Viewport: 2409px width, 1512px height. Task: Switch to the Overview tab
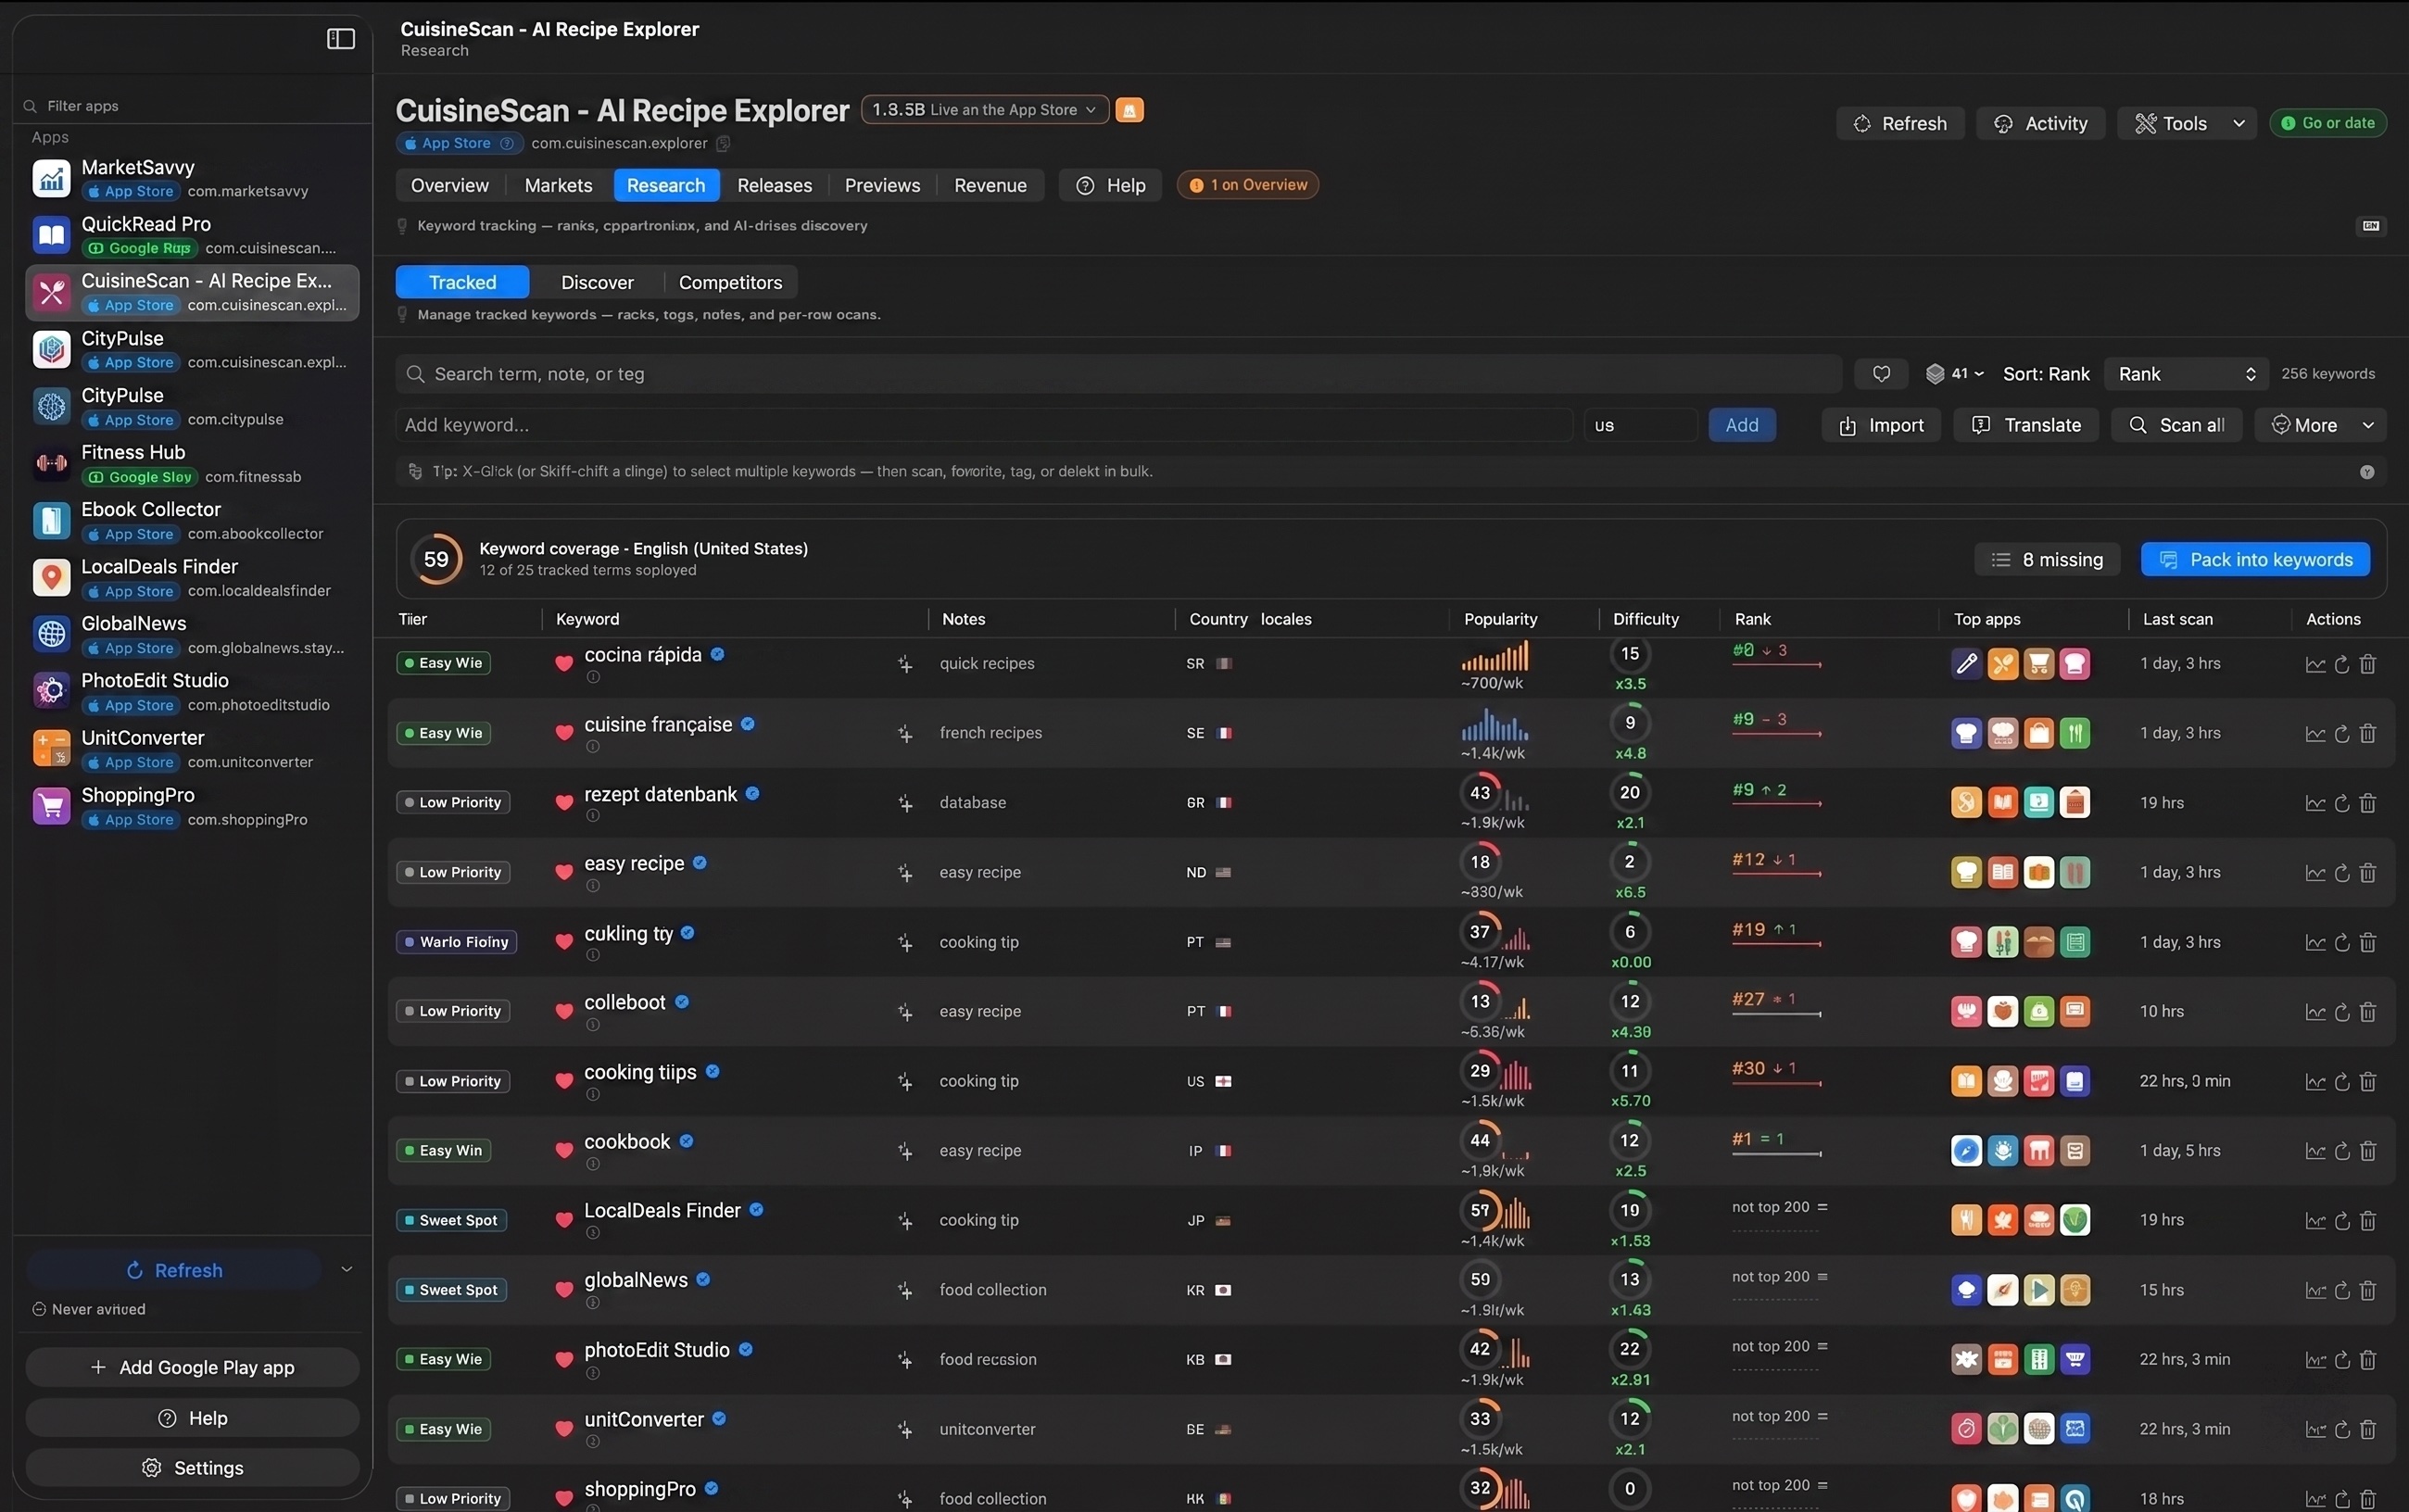449,185
